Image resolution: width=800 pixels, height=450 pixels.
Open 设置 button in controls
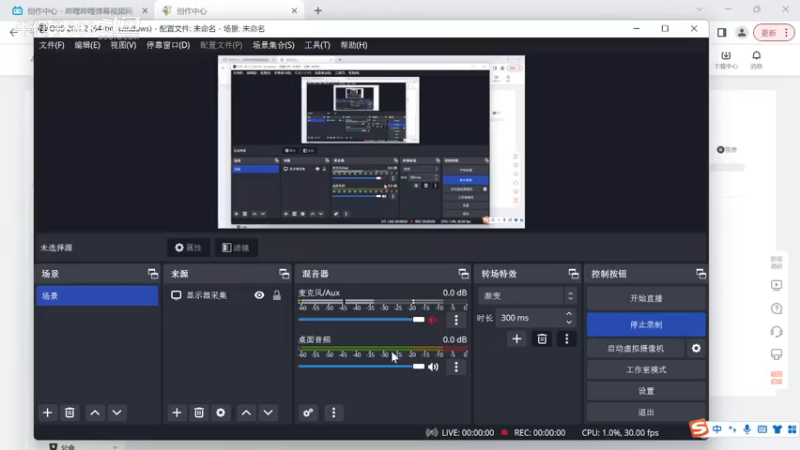click(646, 391)
